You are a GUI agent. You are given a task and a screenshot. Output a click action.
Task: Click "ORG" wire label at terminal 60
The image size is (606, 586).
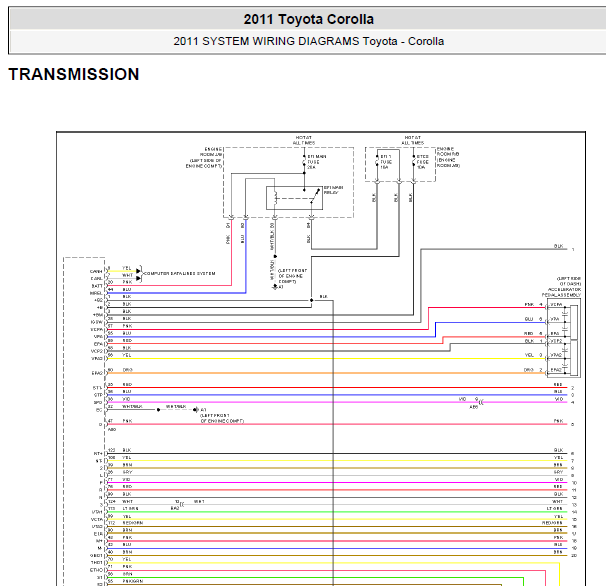[x=128, y=370]
